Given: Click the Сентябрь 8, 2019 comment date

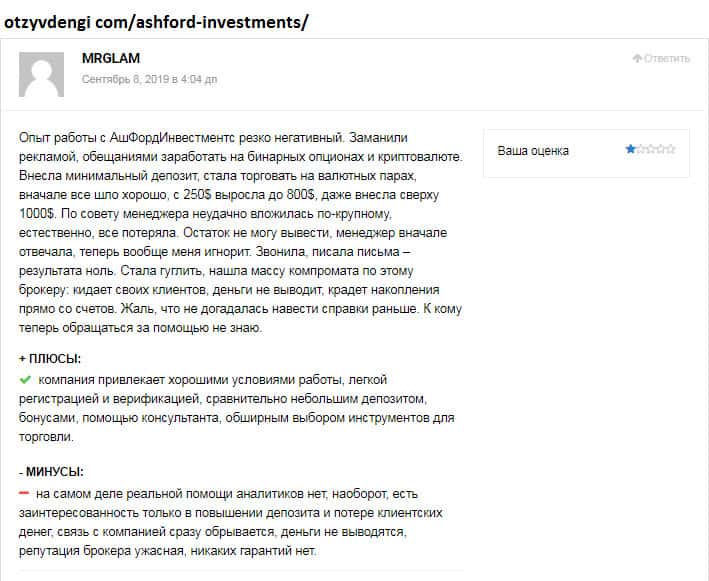Looking at the screenshot, I should [149, 78].
